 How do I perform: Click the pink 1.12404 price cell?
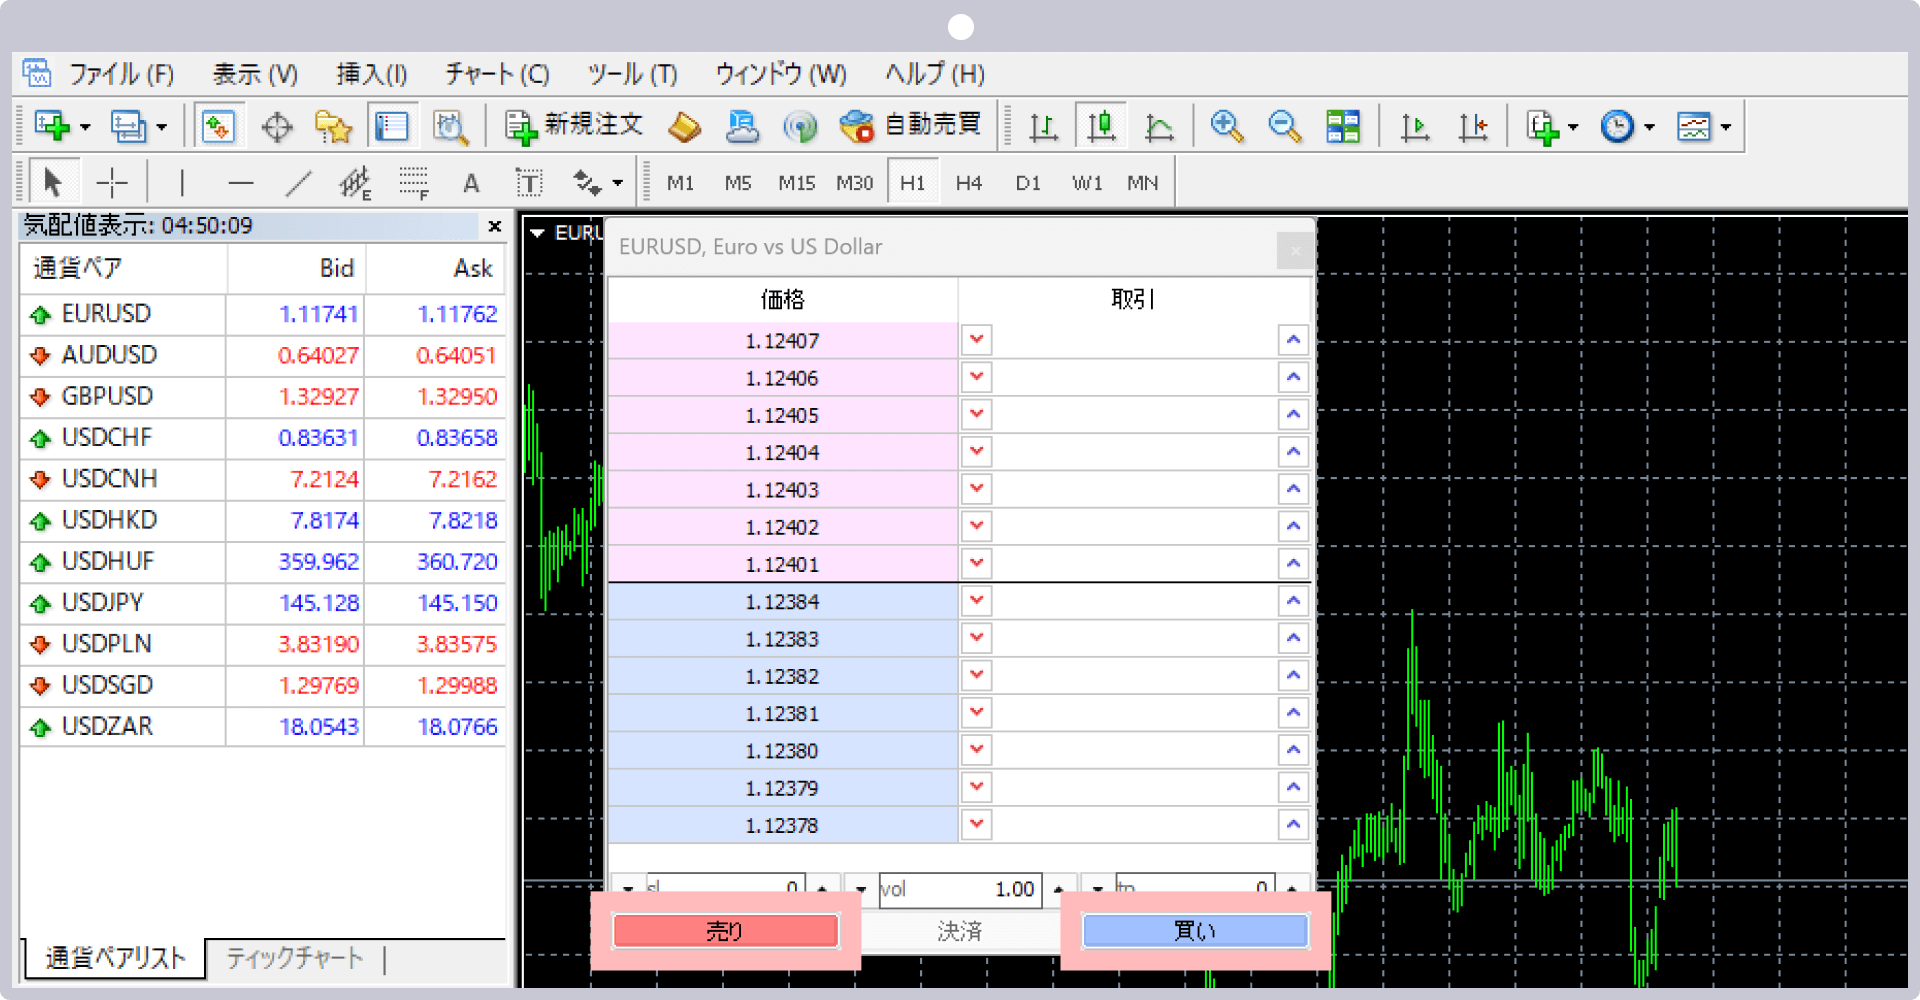[x=782, y=453]
